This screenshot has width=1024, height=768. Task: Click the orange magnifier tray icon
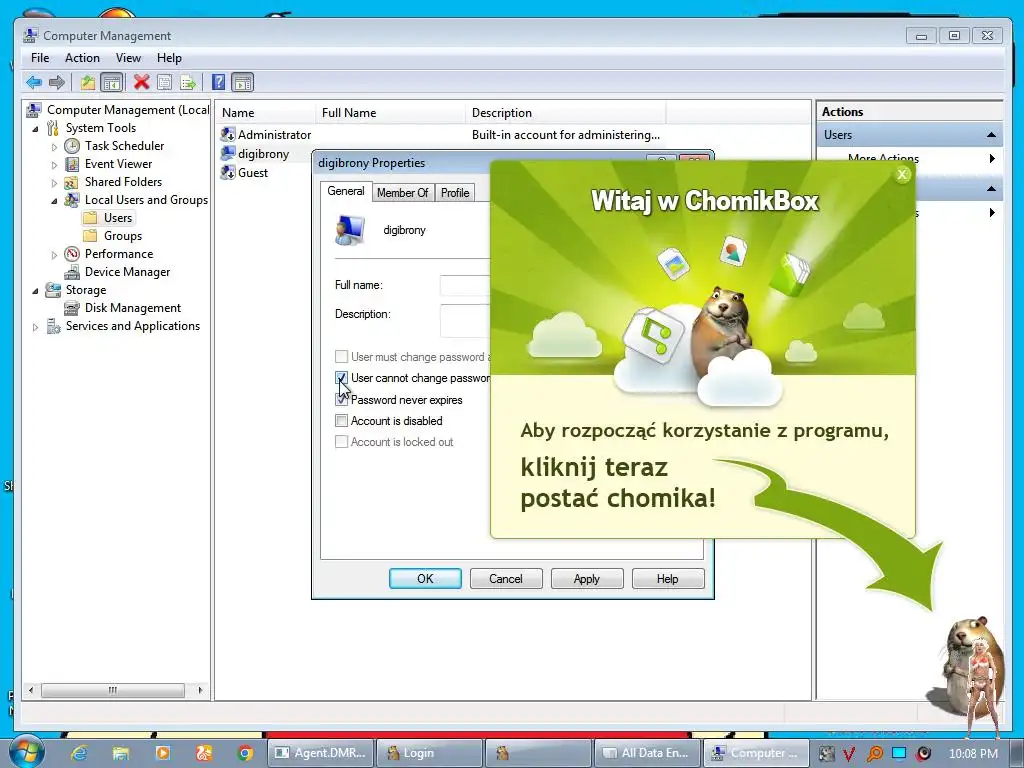874,754
